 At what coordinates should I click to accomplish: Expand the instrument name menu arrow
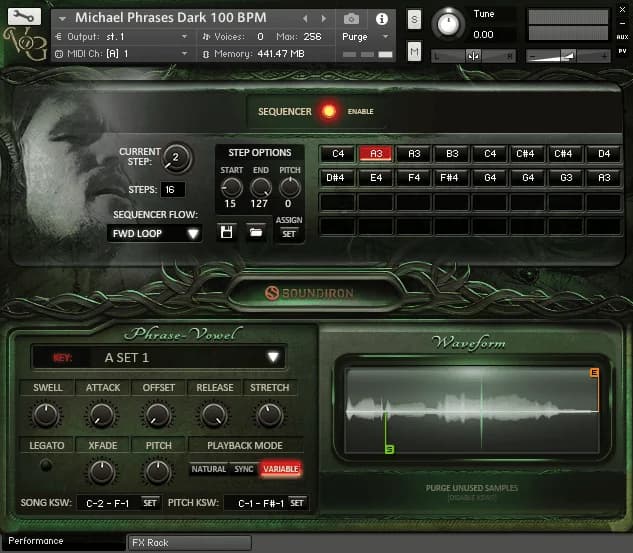click(x=62, y=19)
